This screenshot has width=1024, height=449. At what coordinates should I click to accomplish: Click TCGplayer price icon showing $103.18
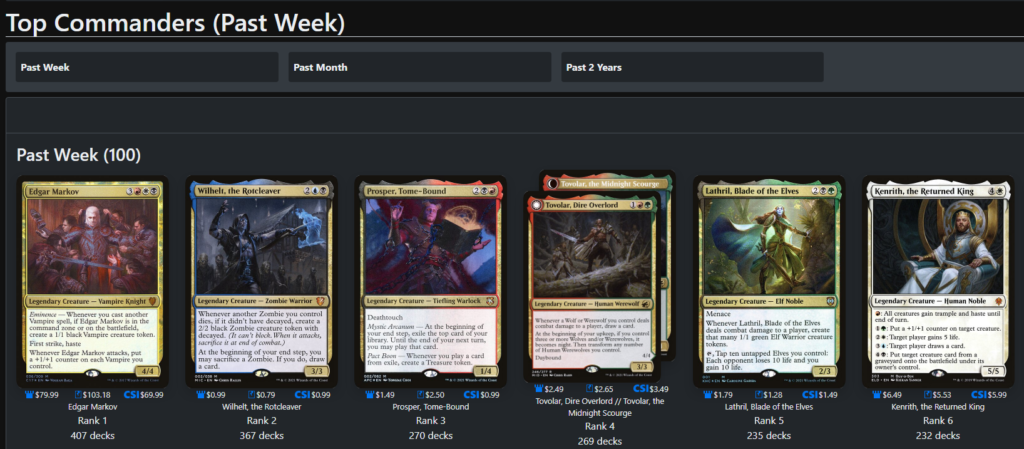[79, 395]
